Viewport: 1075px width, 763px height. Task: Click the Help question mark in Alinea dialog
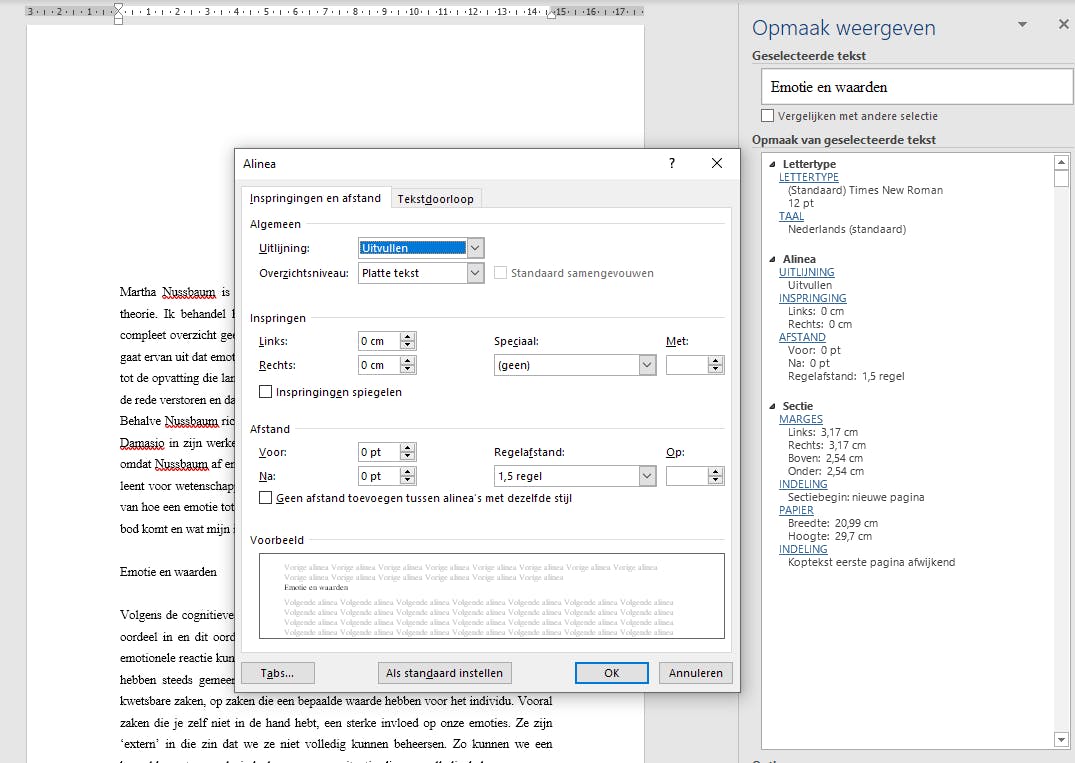click(x=672, y=163)
